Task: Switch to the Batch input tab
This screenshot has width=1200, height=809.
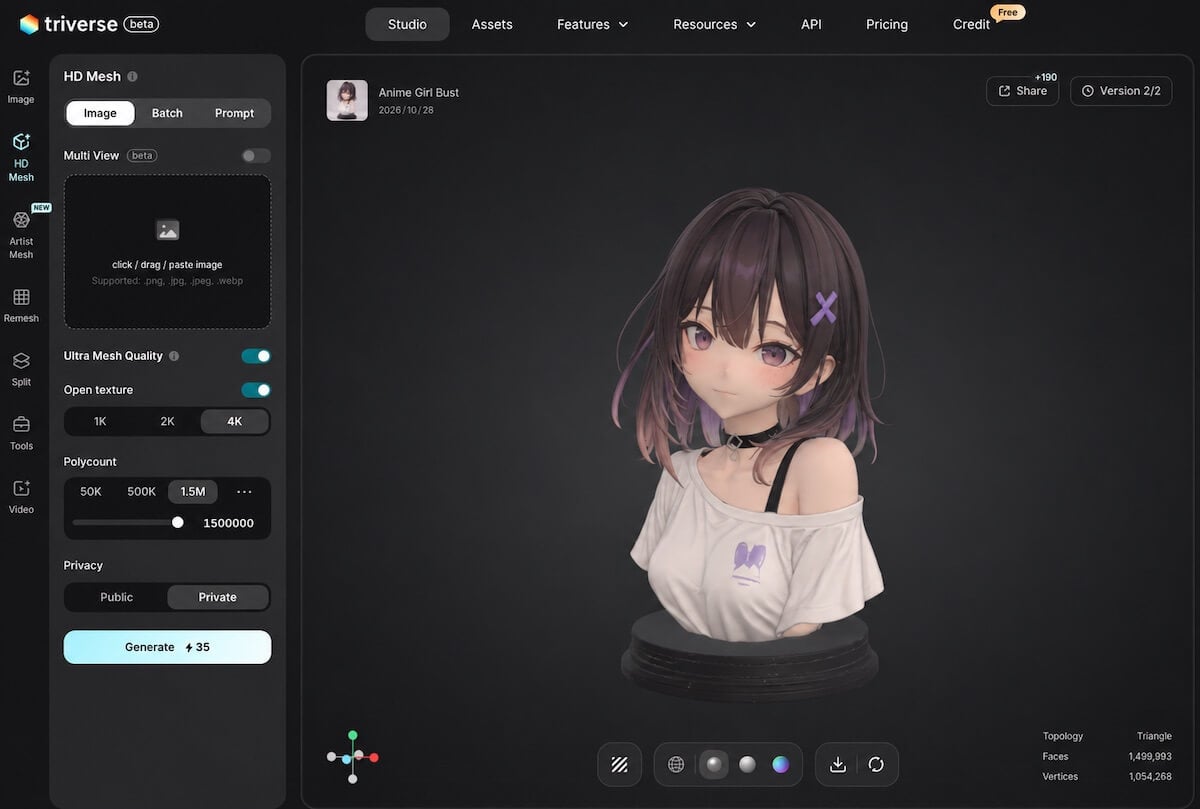Action: point(167,113)
